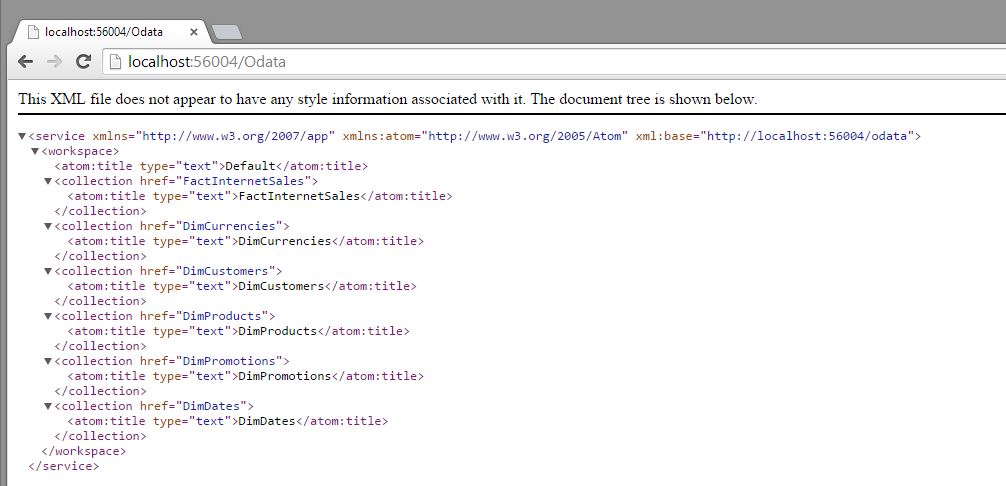This screenshot has width=1006, height=486.
Task: Click the xmlns 2007/app namespace value
Action: pos(235,136)
